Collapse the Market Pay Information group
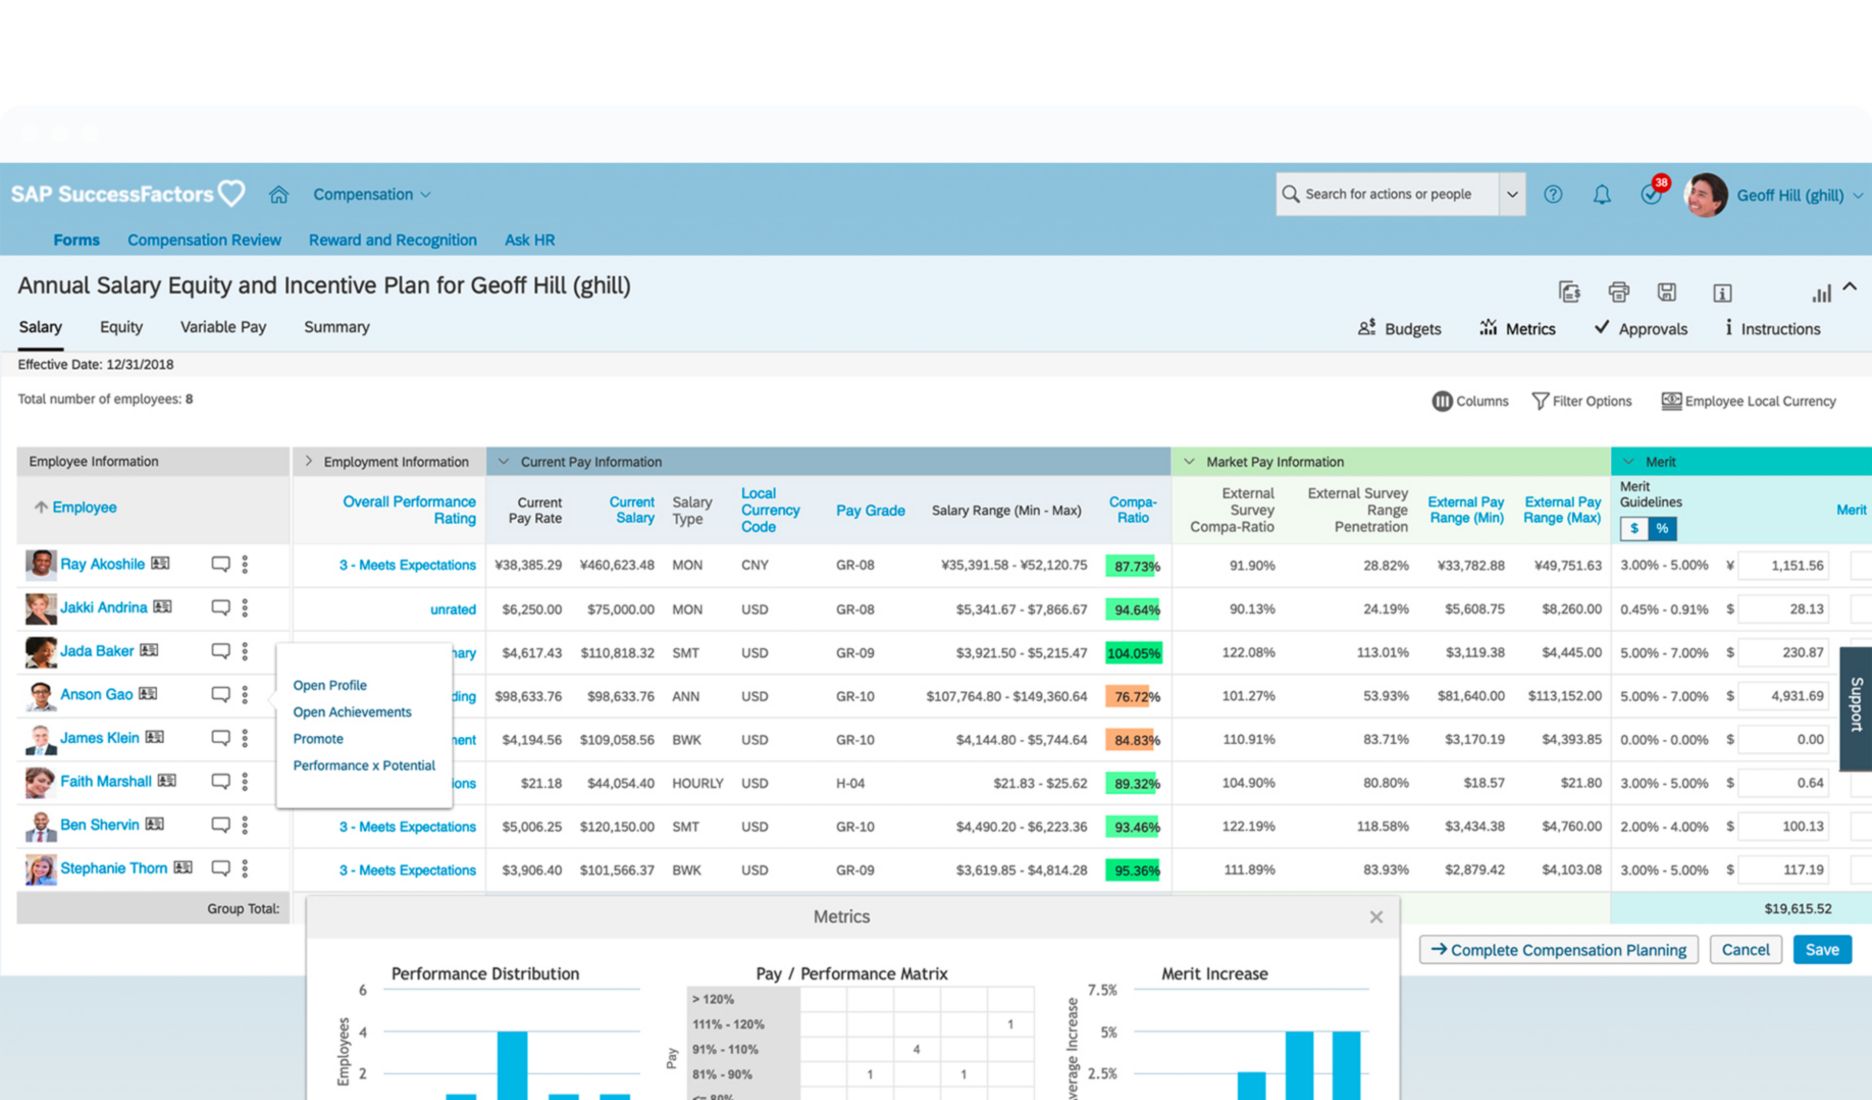 click(1187, 461)
